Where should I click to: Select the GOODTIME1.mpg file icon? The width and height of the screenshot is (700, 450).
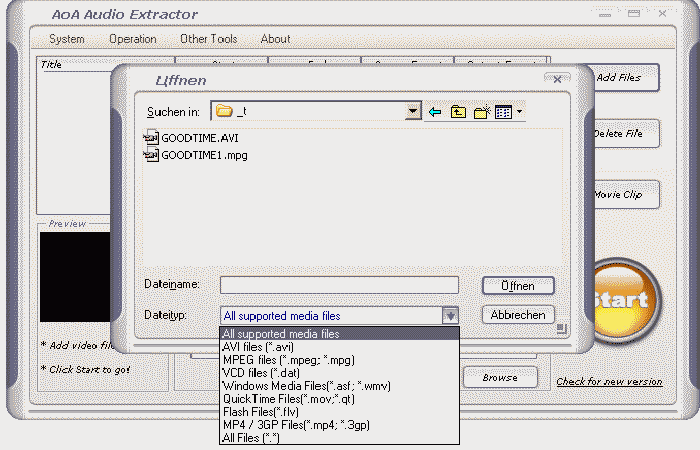152,155
